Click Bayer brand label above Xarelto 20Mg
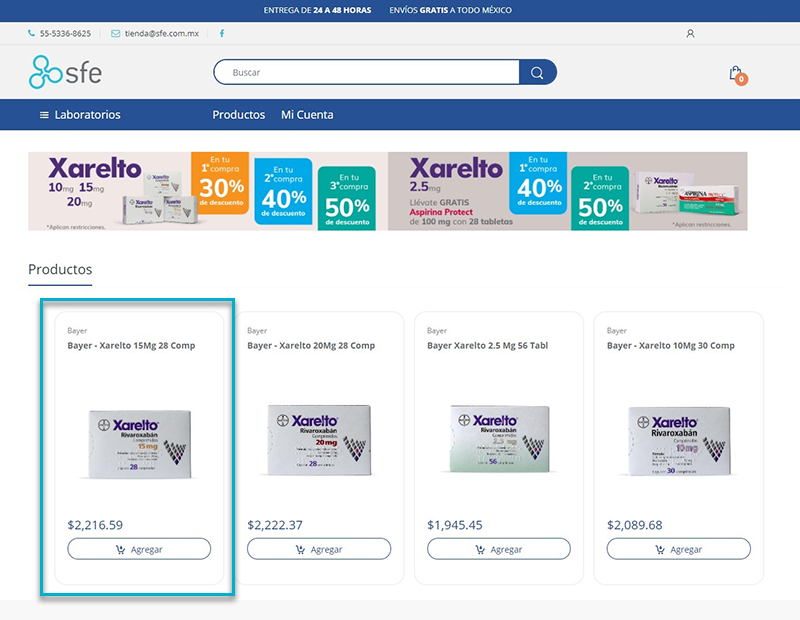 click(x=257, y=331)
